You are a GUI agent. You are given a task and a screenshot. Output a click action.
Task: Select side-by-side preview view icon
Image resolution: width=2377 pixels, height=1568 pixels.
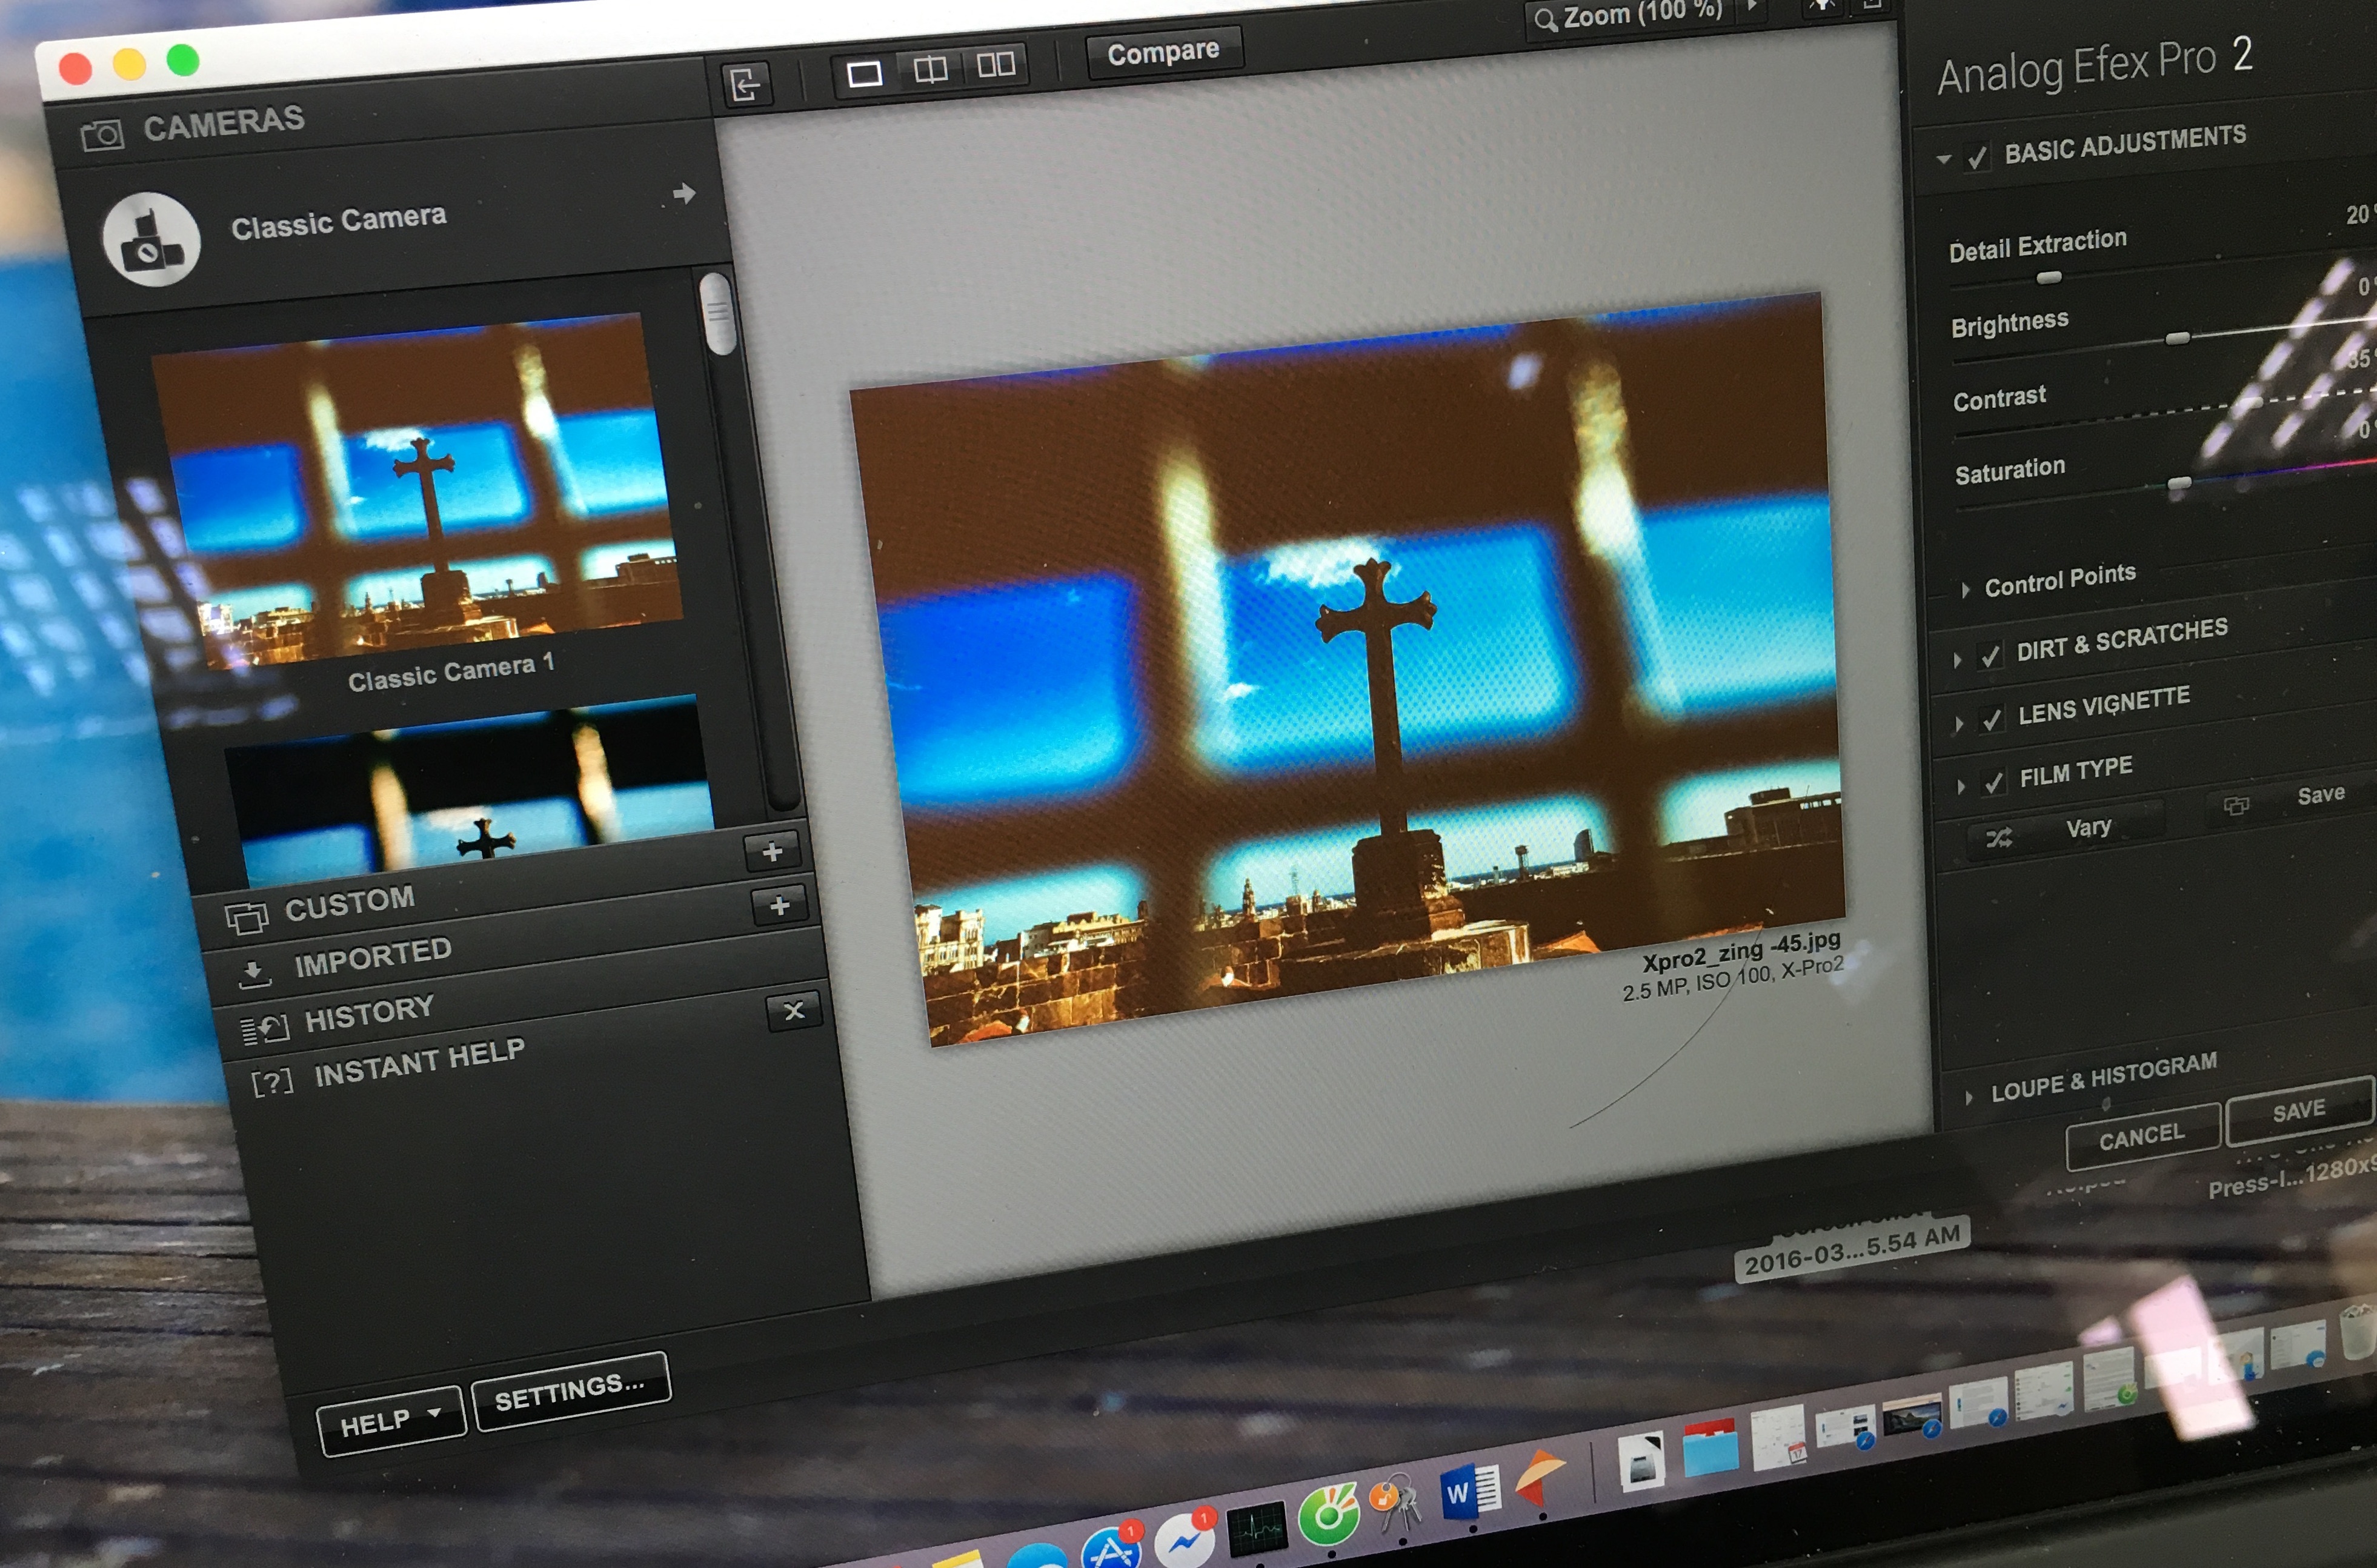tap(996, 65)
